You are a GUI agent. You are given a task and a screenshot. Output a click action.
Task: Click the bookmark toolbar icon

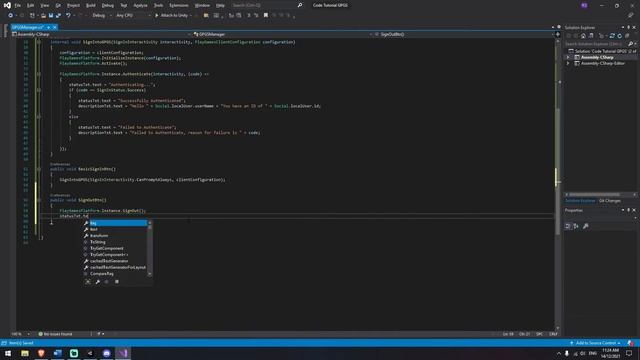point(266,16)
